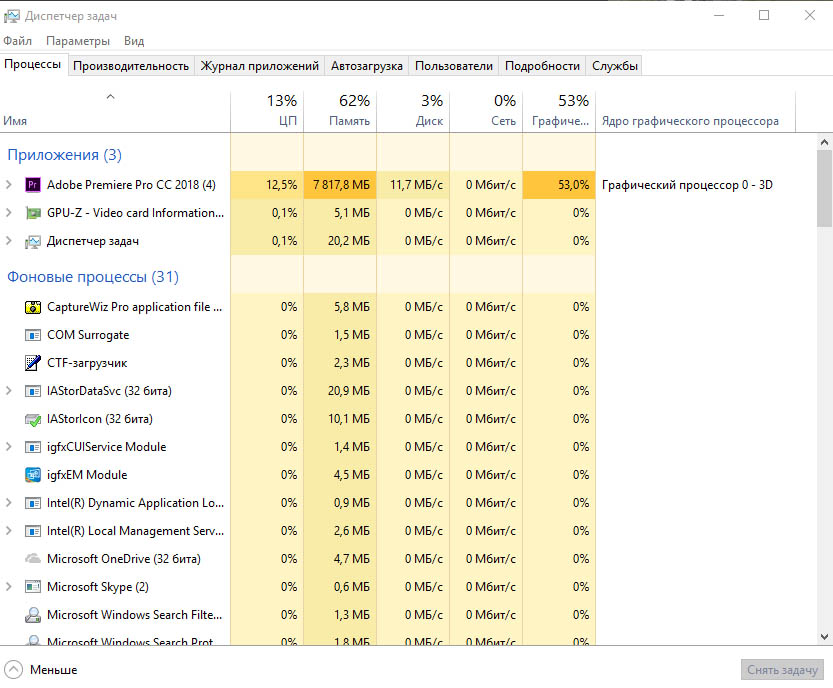833x688 pixels.
Task: Switch to the Подробности tab
Action: point(542,66)
